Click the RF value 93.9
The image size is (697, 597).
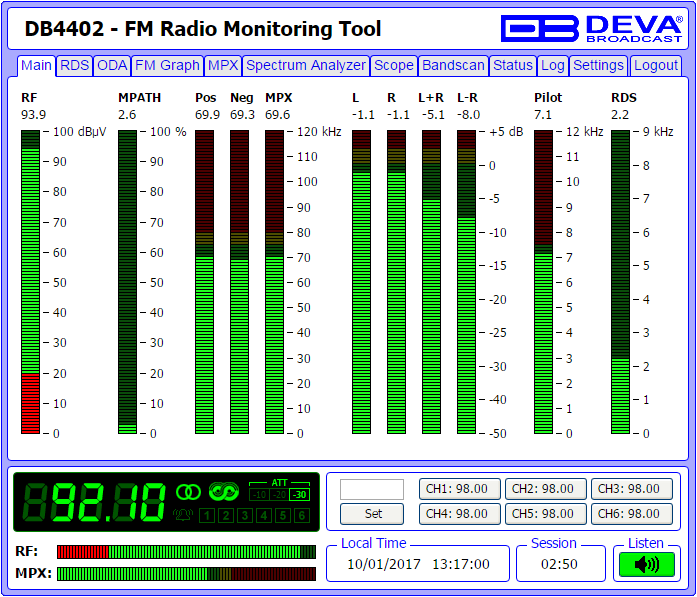pyautogui.click(x=34, y=115)
